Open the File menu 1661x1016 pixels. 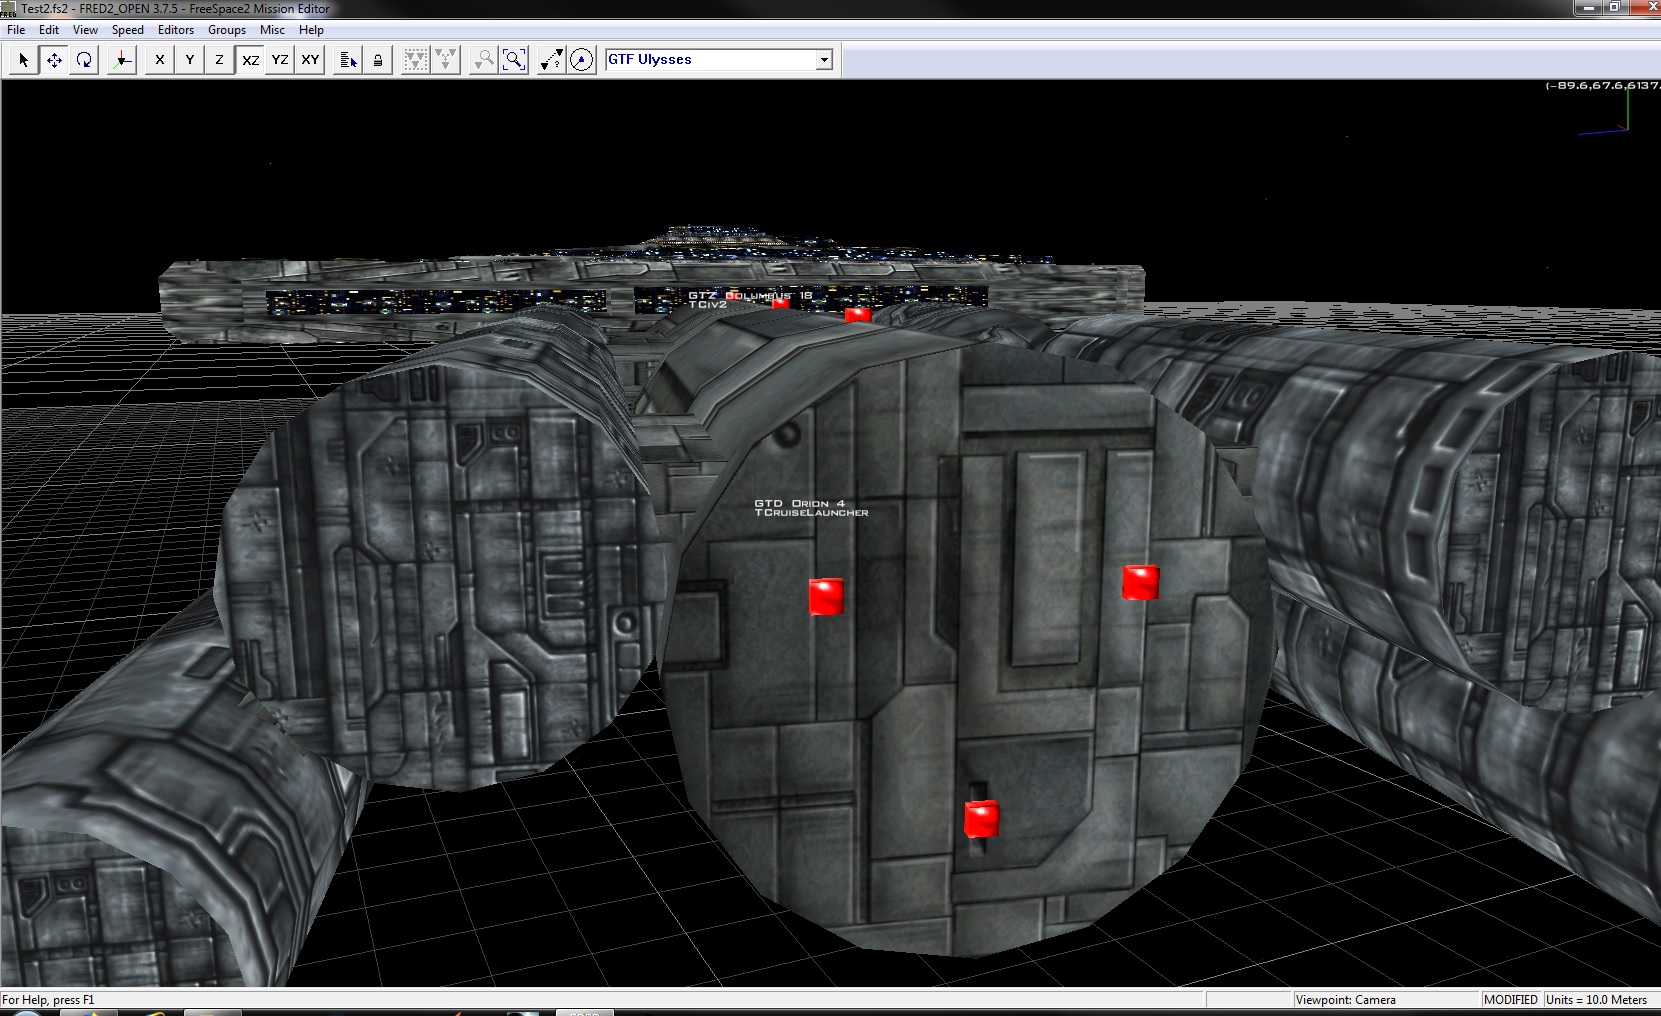coord(16,30)
